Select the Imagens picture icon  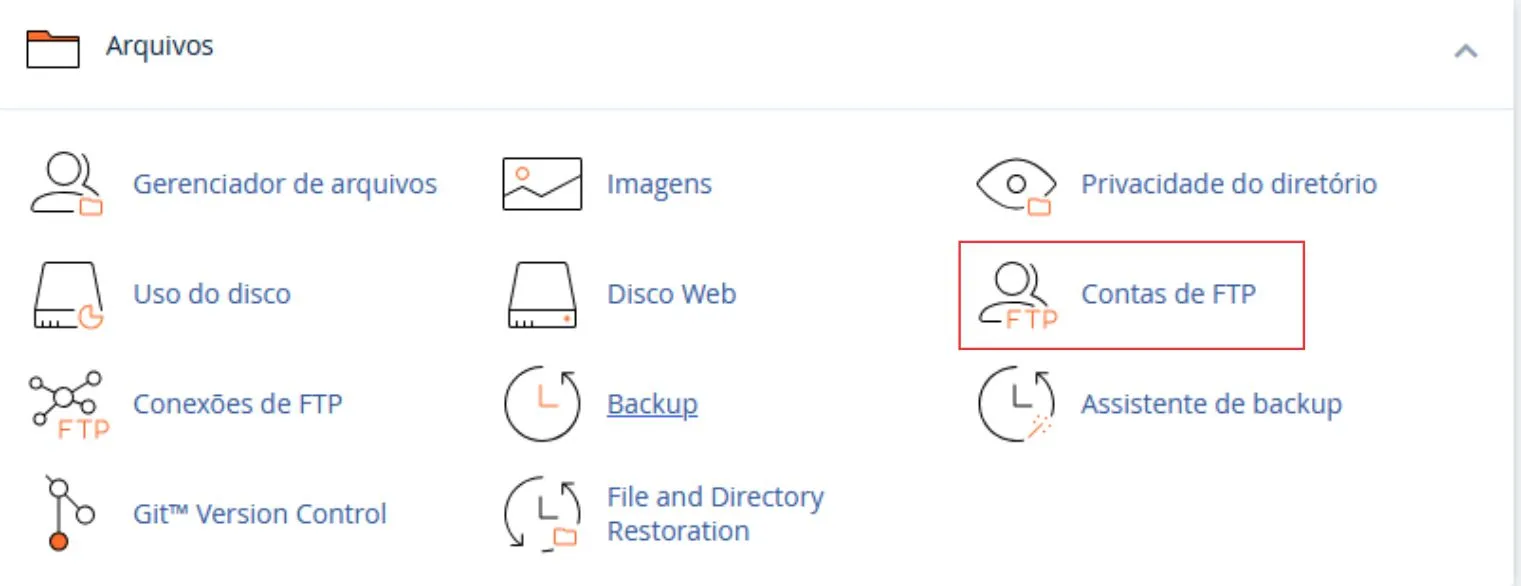pyautogui.click(x=541, y=184)
